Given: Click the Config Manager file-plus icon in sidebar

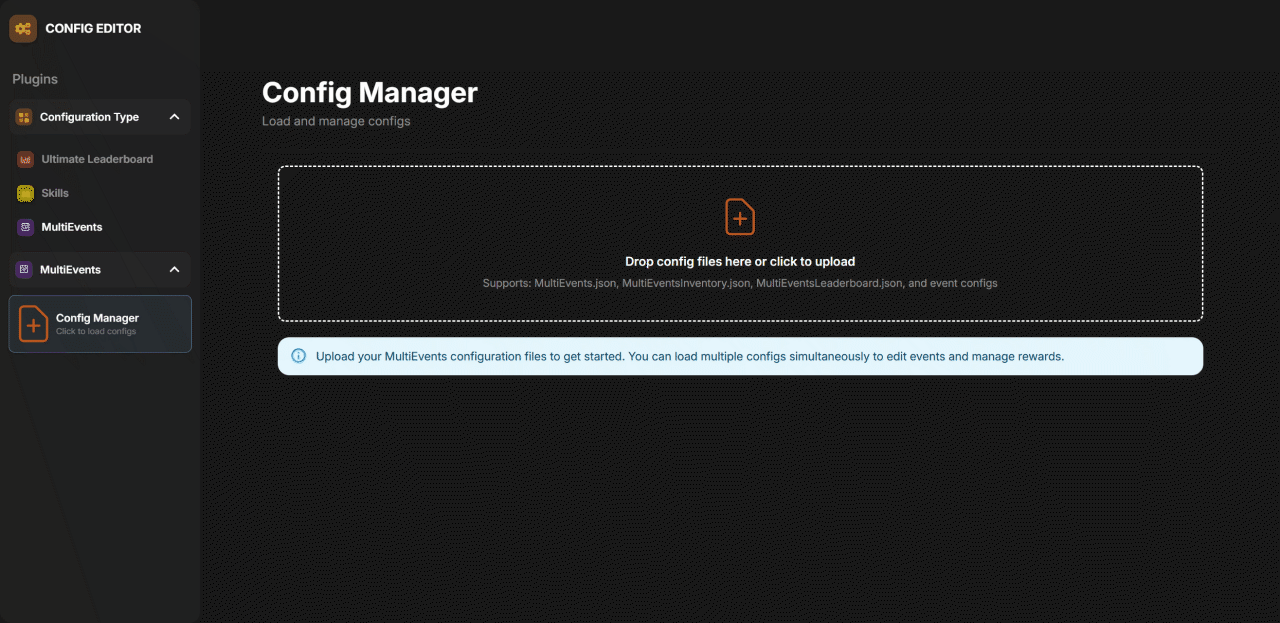Looking at the screenshot, I should (34, 324).
